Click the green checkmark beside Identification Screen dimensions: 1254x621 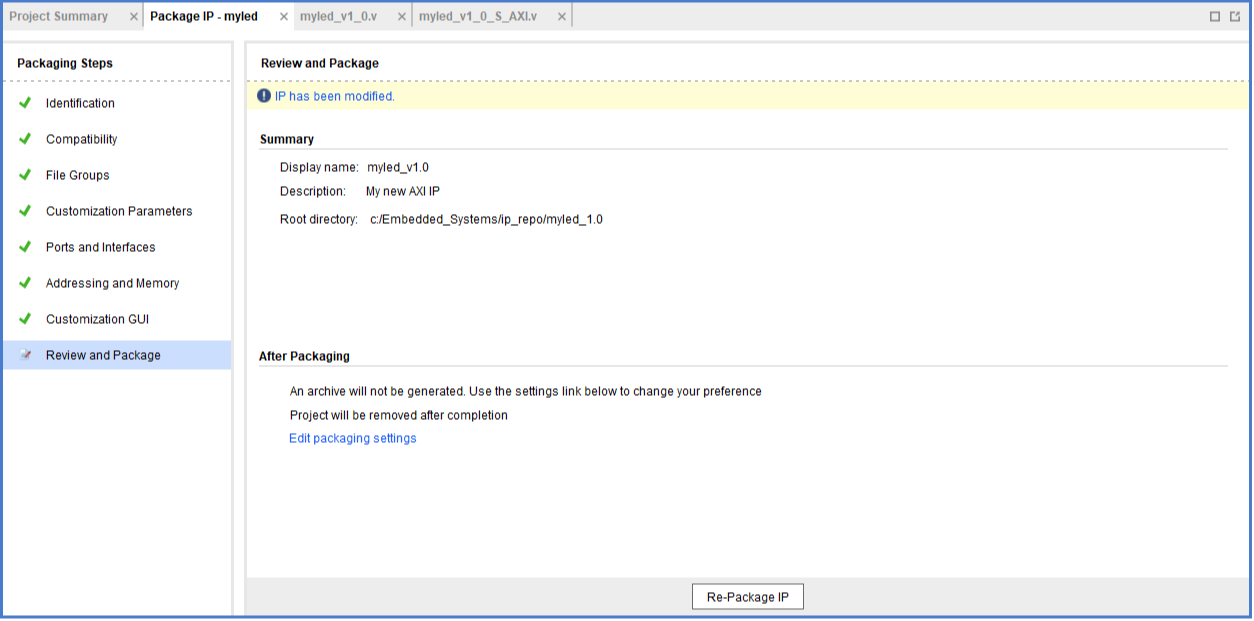point(26,103)
